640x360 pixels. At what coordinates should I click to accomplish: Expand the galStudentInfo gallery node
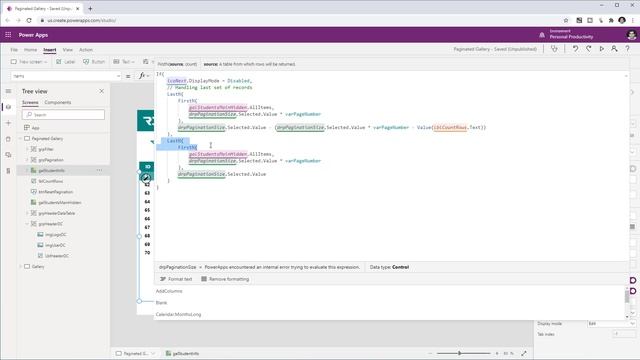coord(27,171)
